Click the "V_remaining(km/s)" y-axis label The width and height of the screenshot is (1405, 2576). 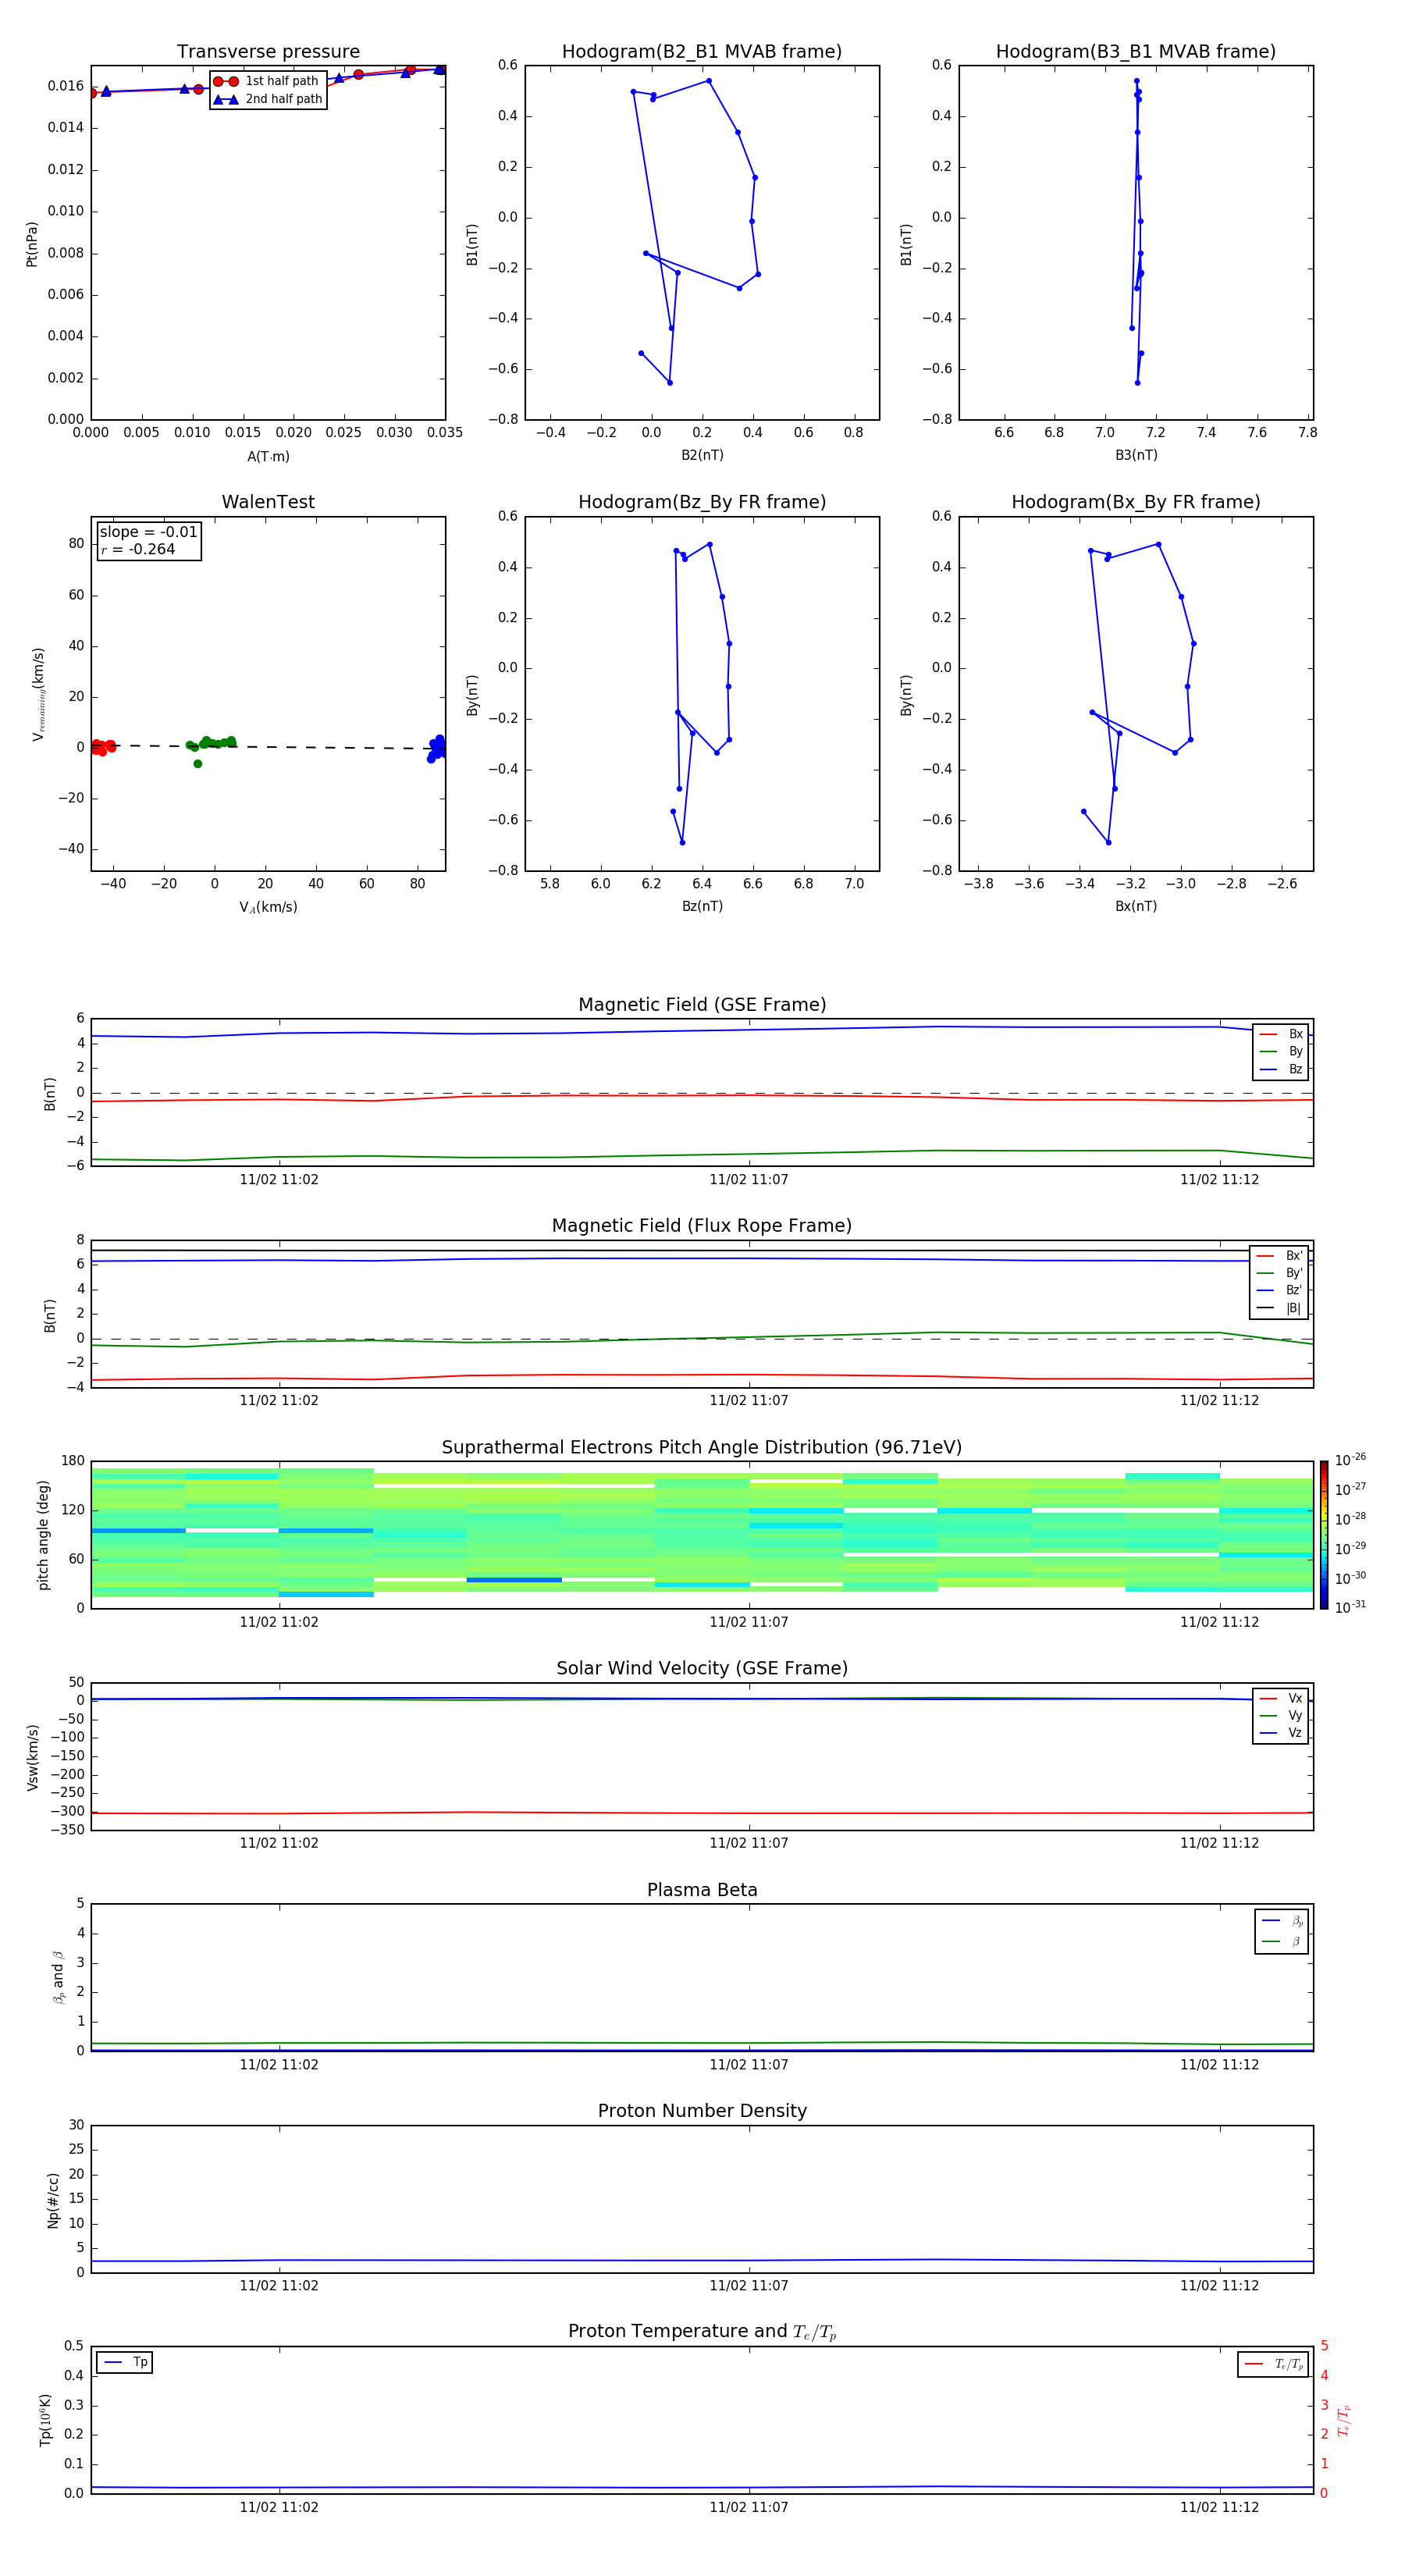[38, 694]
